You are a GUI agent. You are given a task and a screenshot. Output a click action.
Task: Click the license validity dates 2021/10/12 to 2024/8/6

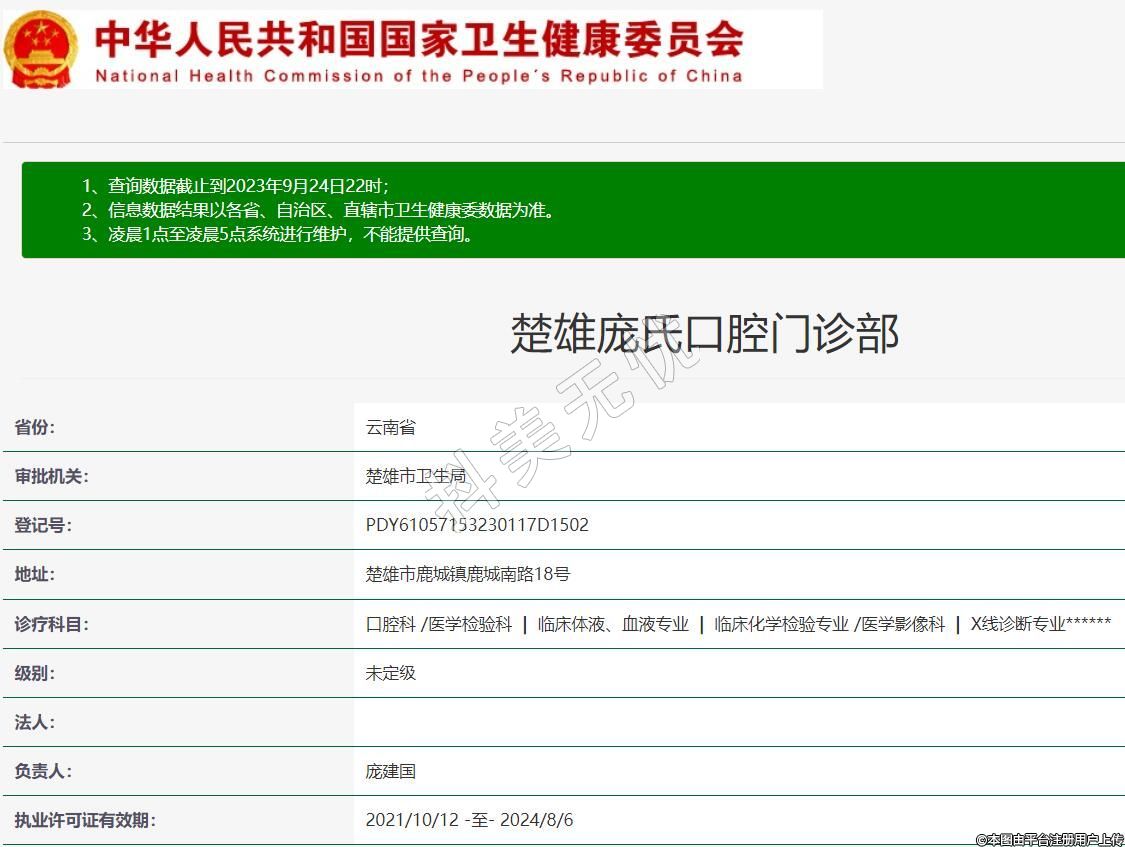point(469,820)
